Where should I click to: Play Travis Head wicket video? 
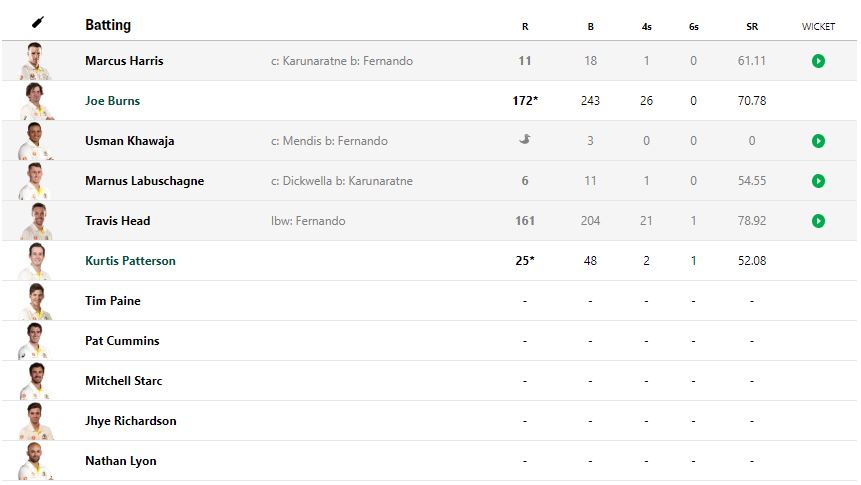(x=818, y=221)
